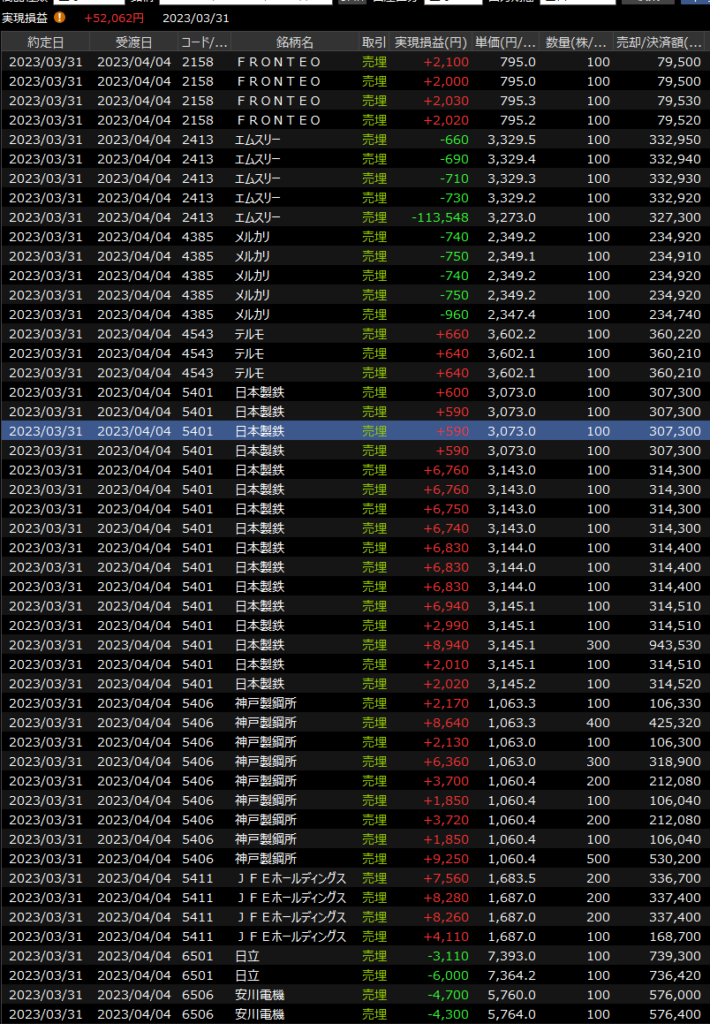Select the エムスリー row with -113,548 loss

click(355, 217)
